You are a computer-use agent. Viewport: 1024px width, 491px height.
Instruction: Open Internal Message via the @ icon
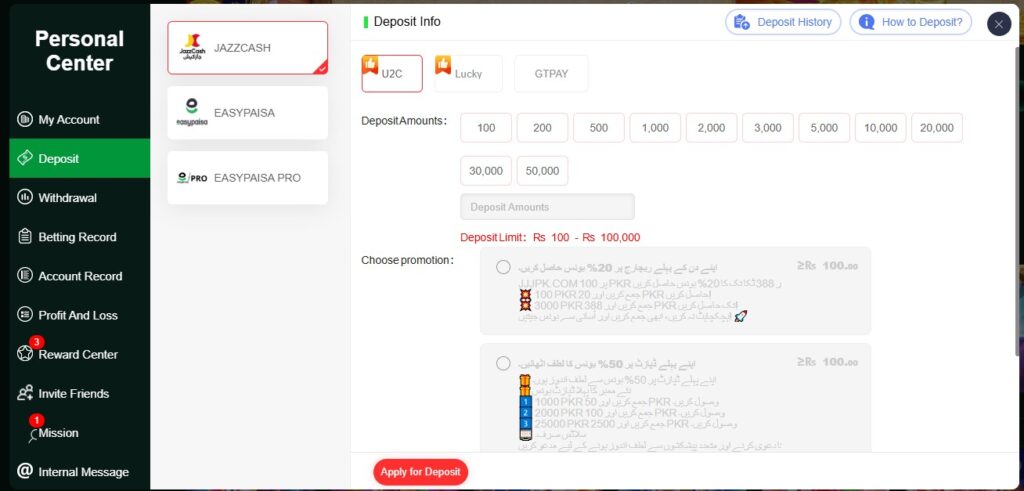(25, 471)
